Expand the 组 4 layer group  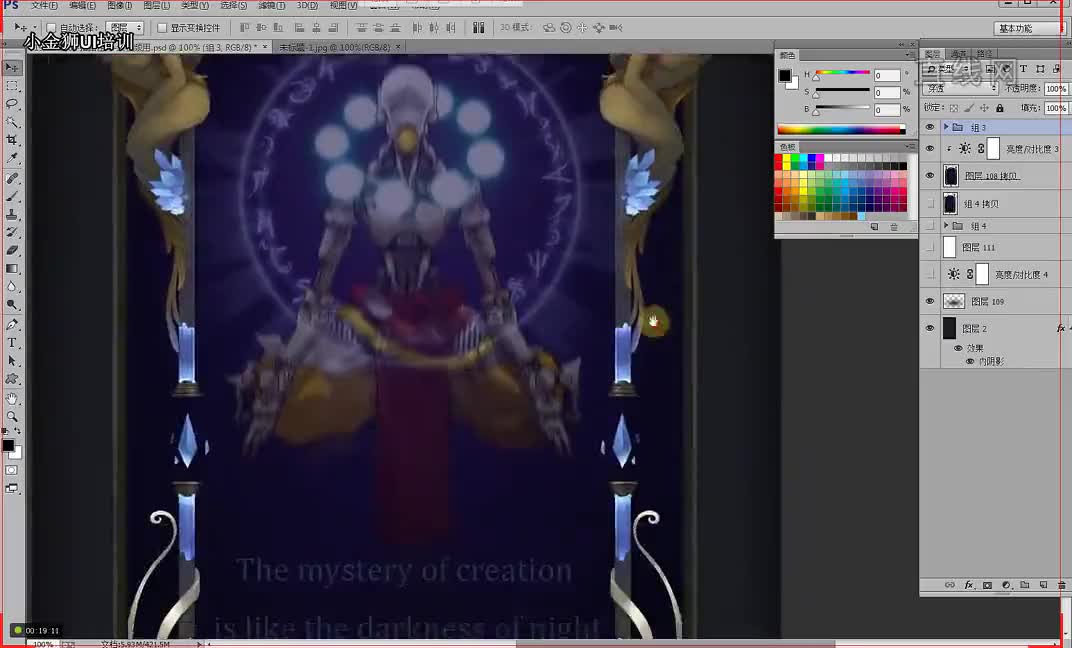(x=946, y=226)
